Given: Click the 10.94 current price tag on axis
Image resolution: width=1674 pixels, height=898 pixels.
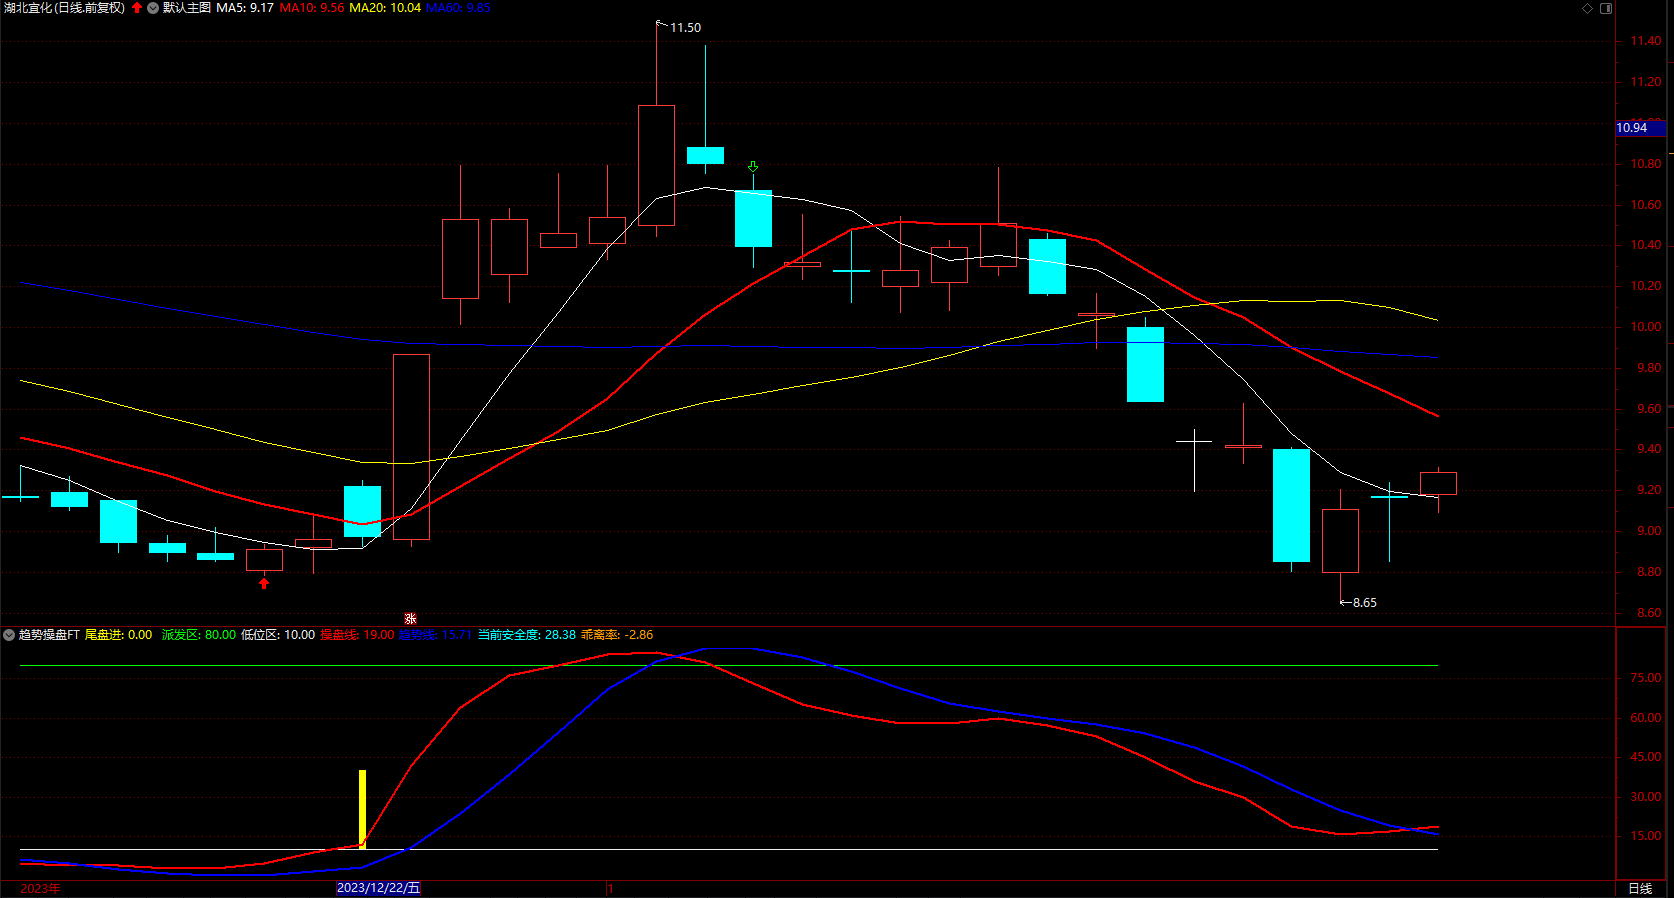Looking at the screenshot, I should (1640, 128).
